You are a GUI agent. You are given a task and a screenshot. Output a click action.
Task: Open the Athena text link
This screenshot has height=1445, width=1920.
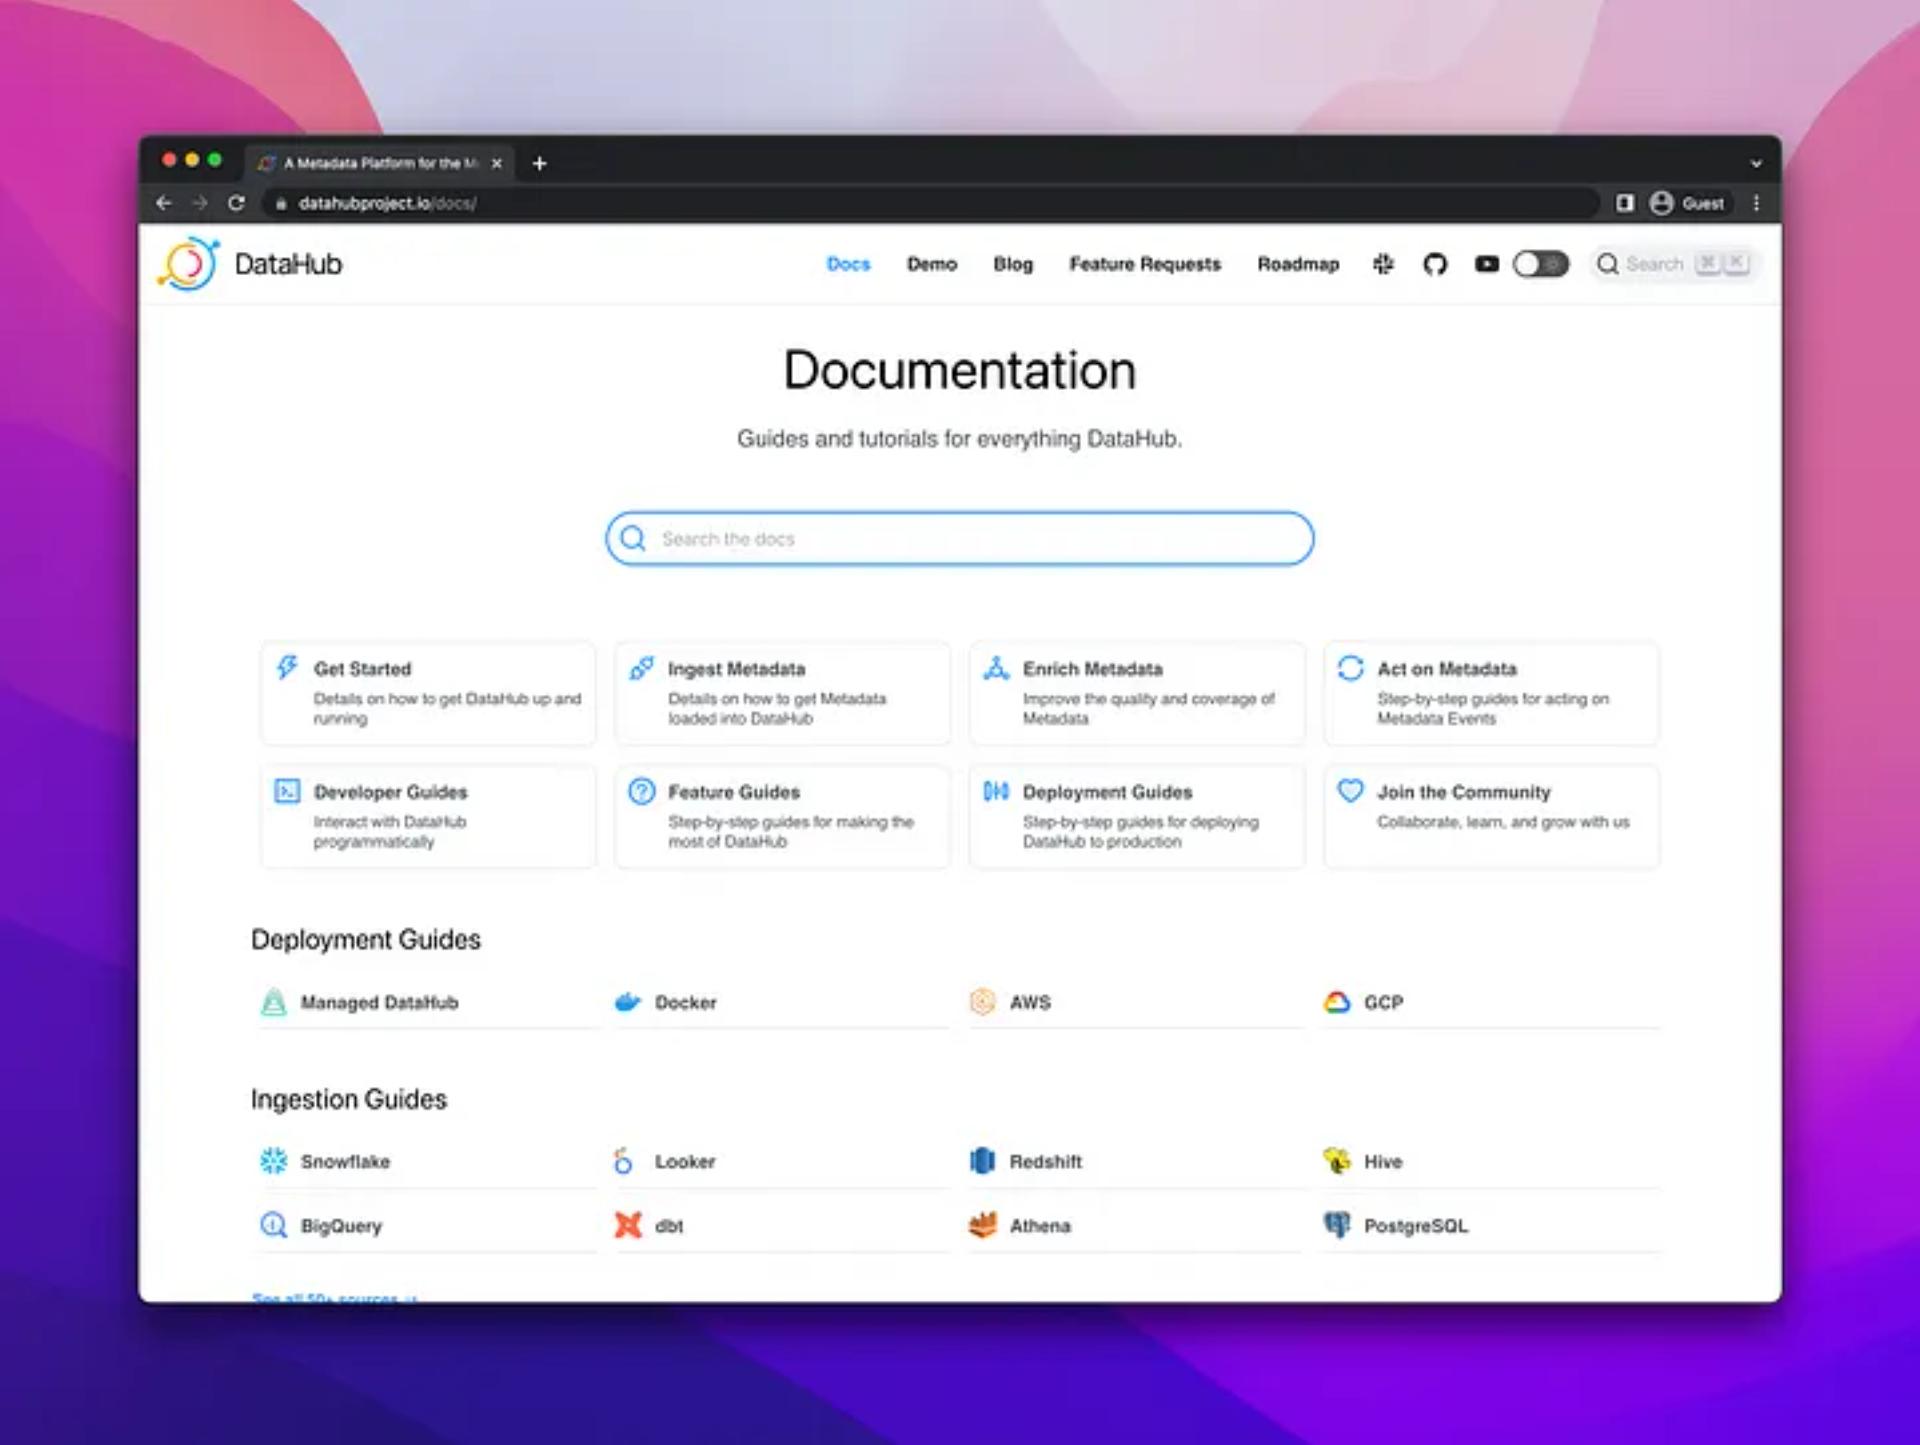pos(1040,1226)
